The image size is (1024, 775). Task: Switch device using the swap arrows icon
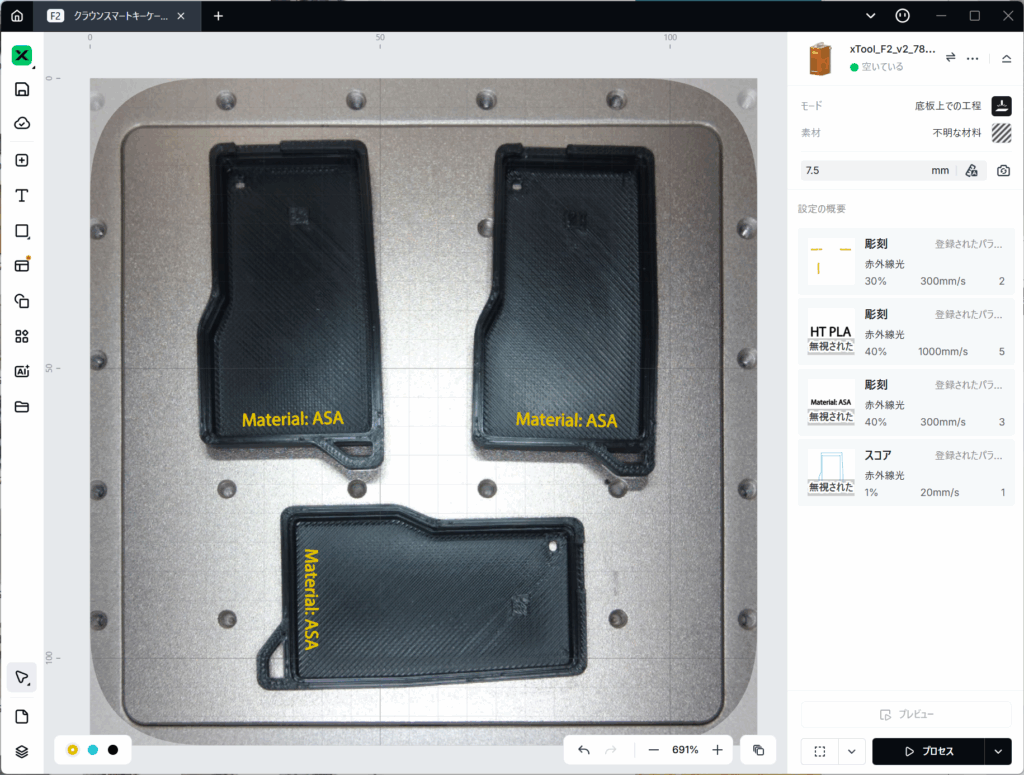point(951,58)
